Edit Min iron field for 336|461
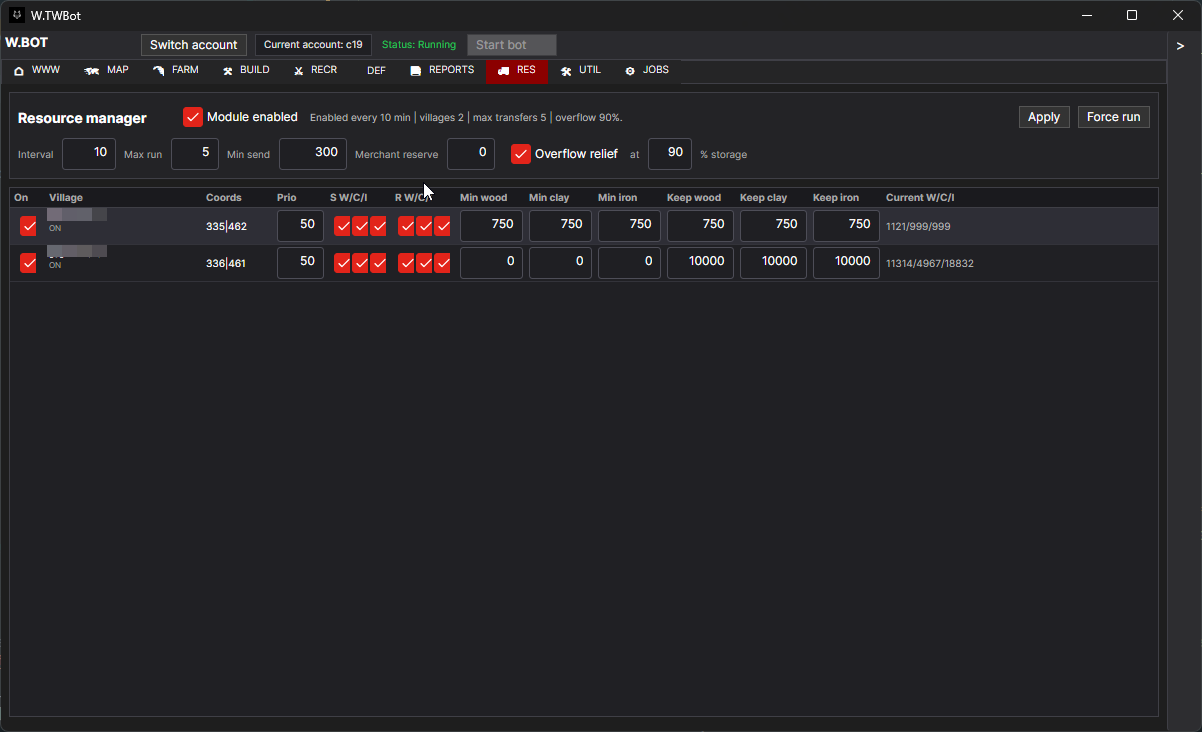The image size is (1202, 732). pos(629,263)
